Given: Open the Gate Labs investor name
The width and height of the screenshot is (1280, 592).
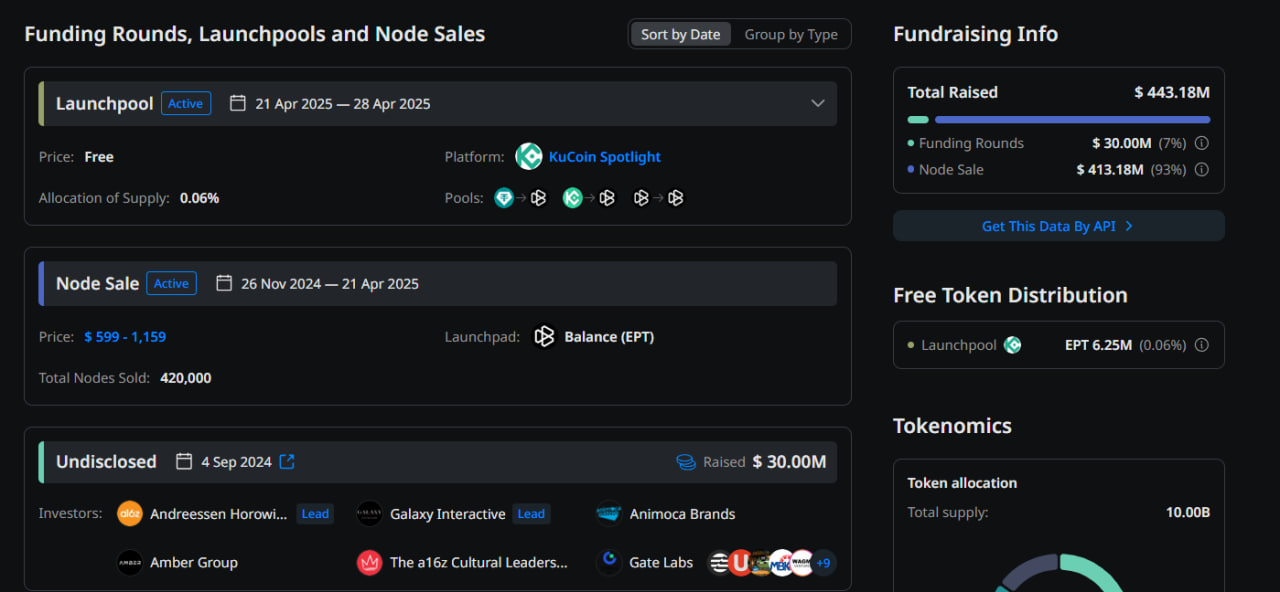Looking at the screenshot, I should click(661, 562).
